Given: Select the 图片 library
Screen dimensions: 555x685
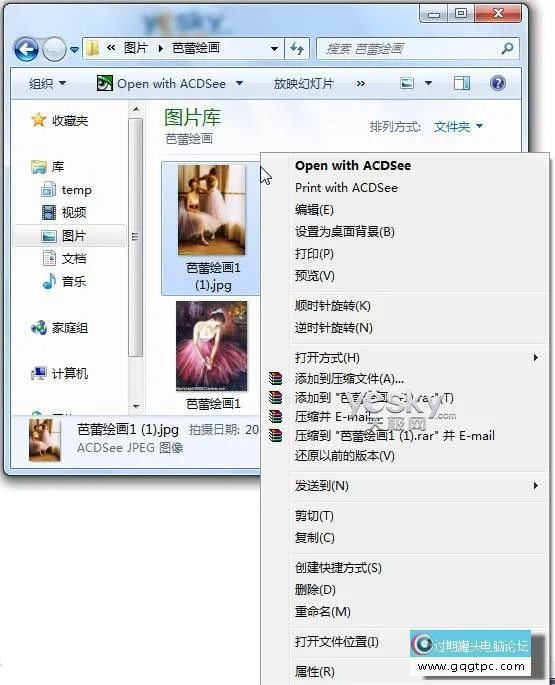Looking at the screenshot, I should click(x=70, y=236).
